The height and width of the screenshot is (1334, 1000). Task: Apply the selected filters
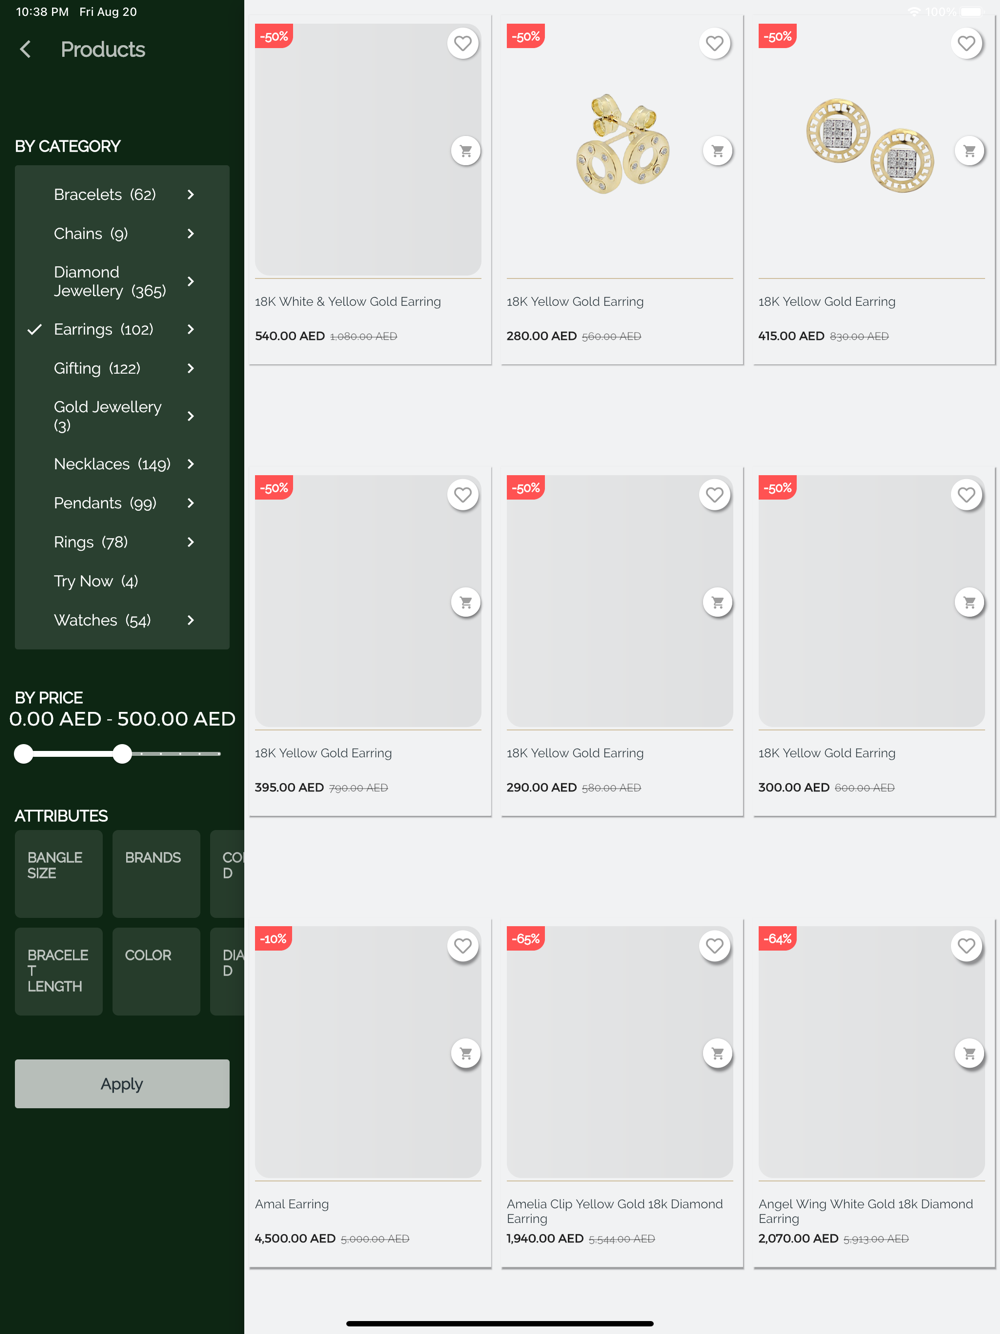(x=122, y=1083)
